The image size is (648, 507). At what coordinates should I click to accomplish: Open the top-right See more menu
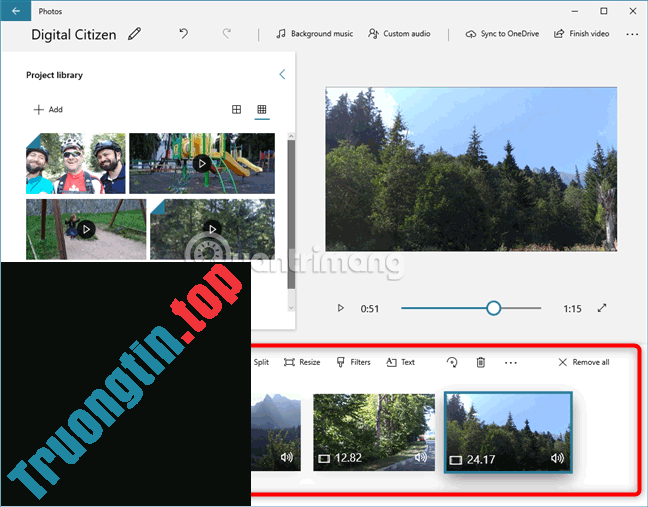[632, 34]
